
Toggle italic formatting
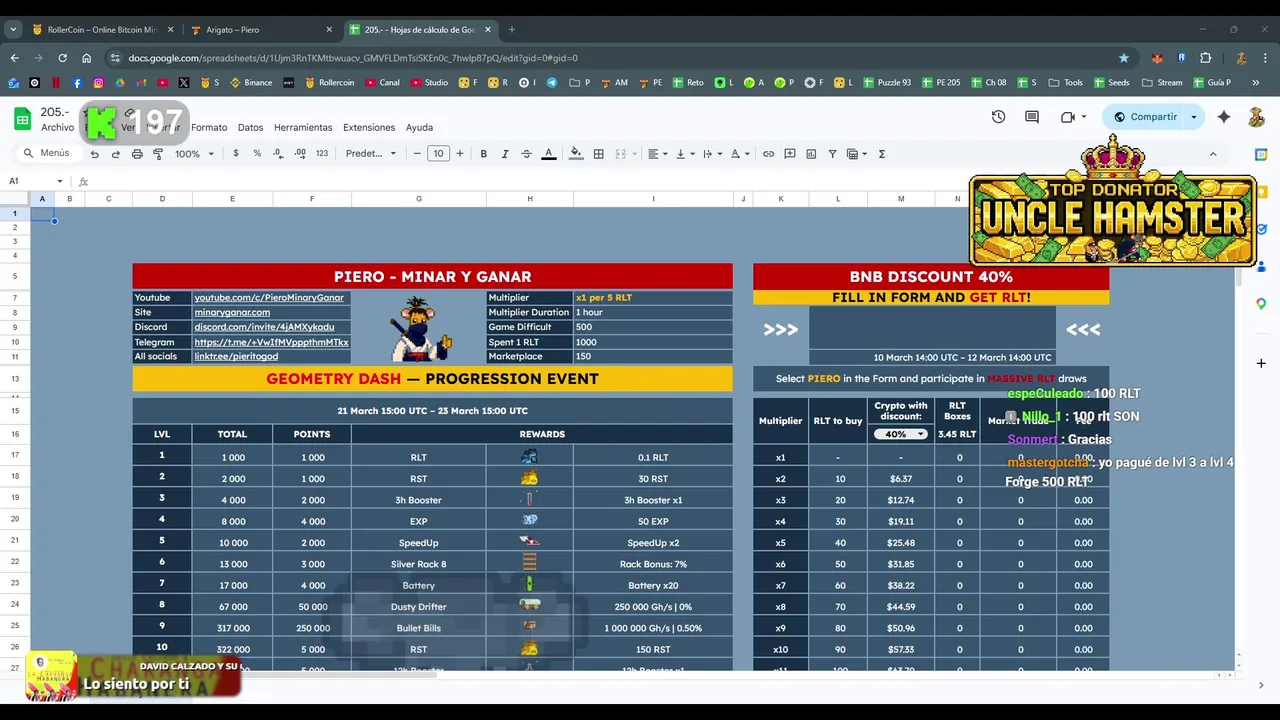(x=505, y=154)
